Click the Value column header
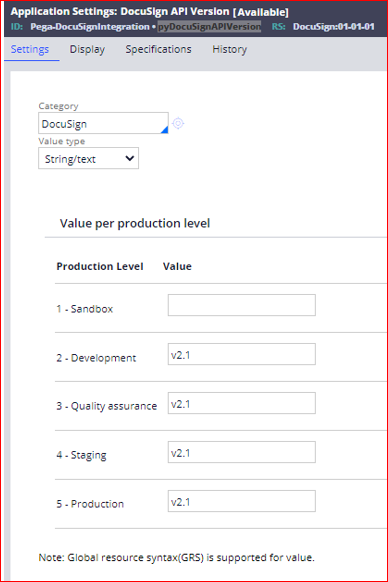The height and width of the screenshot is (582, 388). [x=177, y=267]
